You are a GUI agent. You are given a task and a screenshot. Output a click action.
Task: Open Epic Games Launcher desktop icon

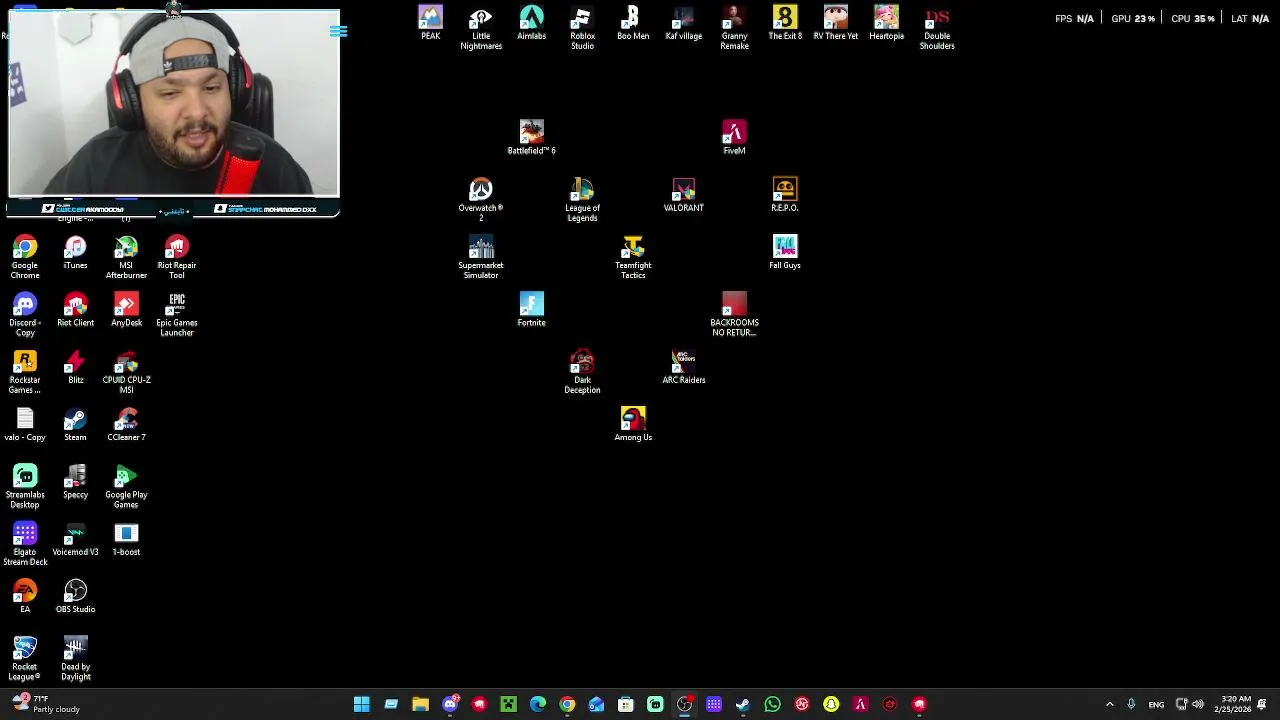pos(177,314)
